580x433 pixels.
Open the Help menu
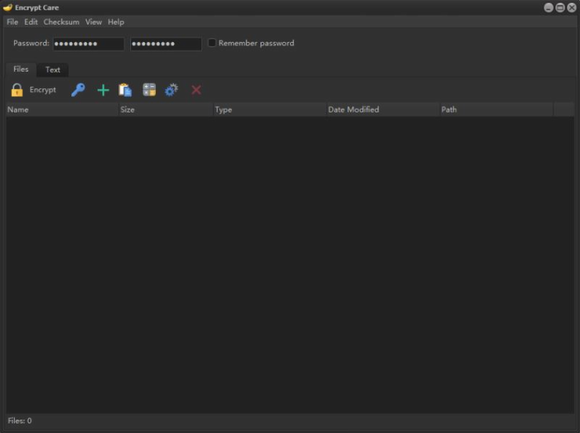116,22
